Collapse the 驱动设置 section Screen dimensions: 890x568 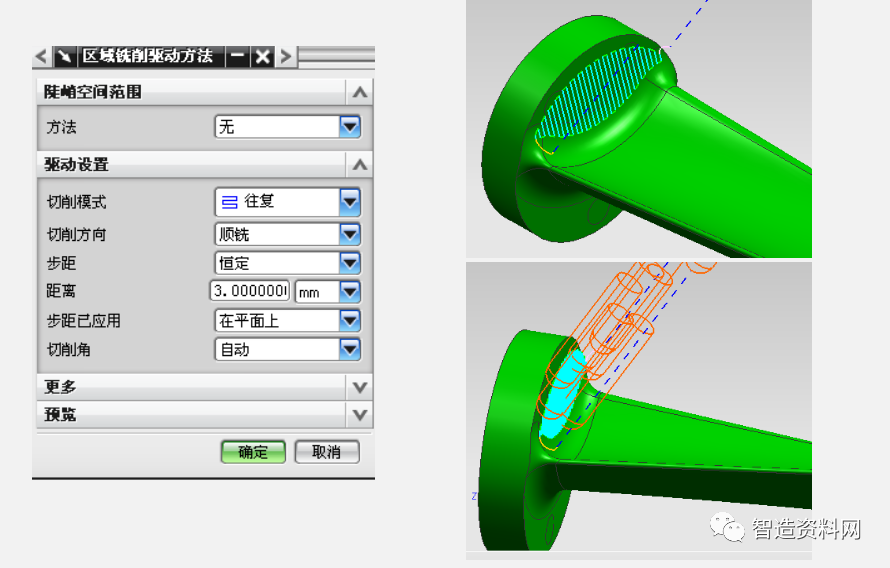click(360, 165)
